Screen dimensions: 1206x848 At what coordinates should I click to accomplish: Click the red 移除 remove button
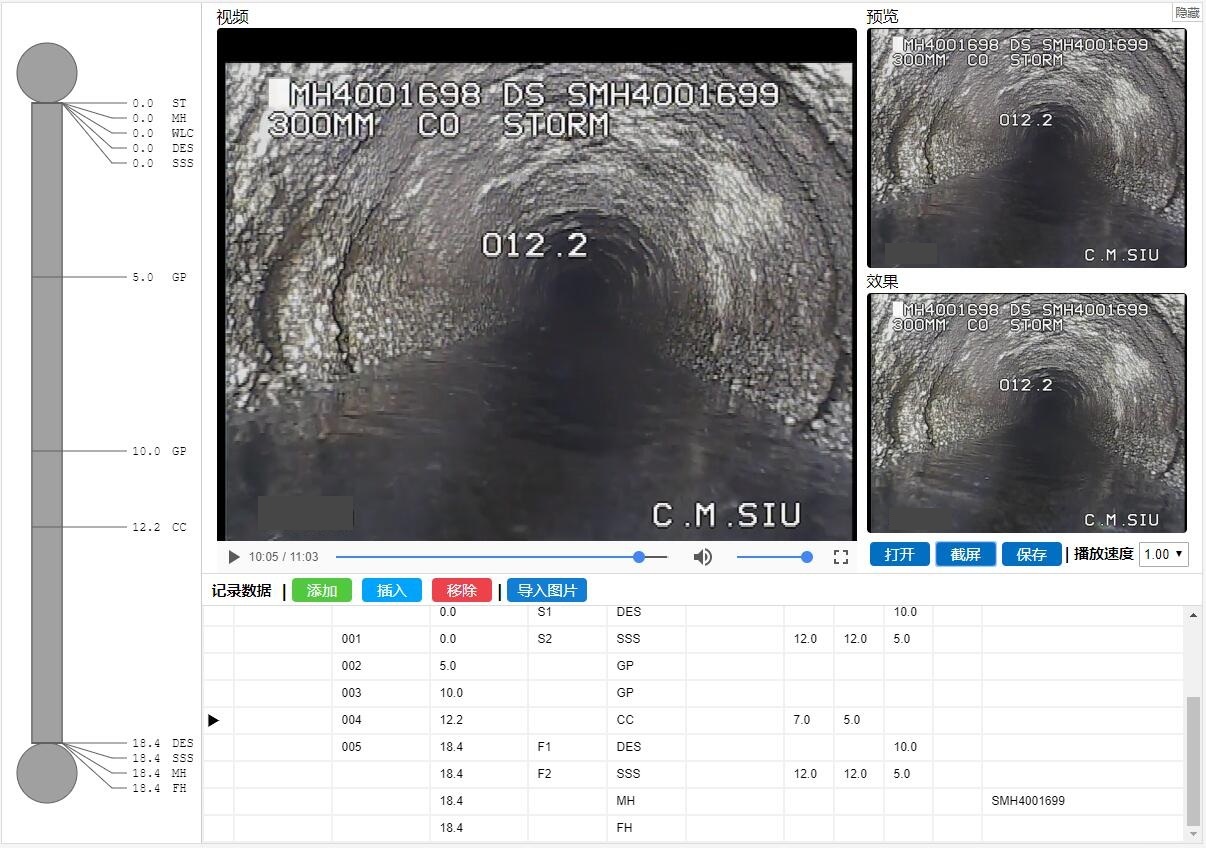coord(461,590)
